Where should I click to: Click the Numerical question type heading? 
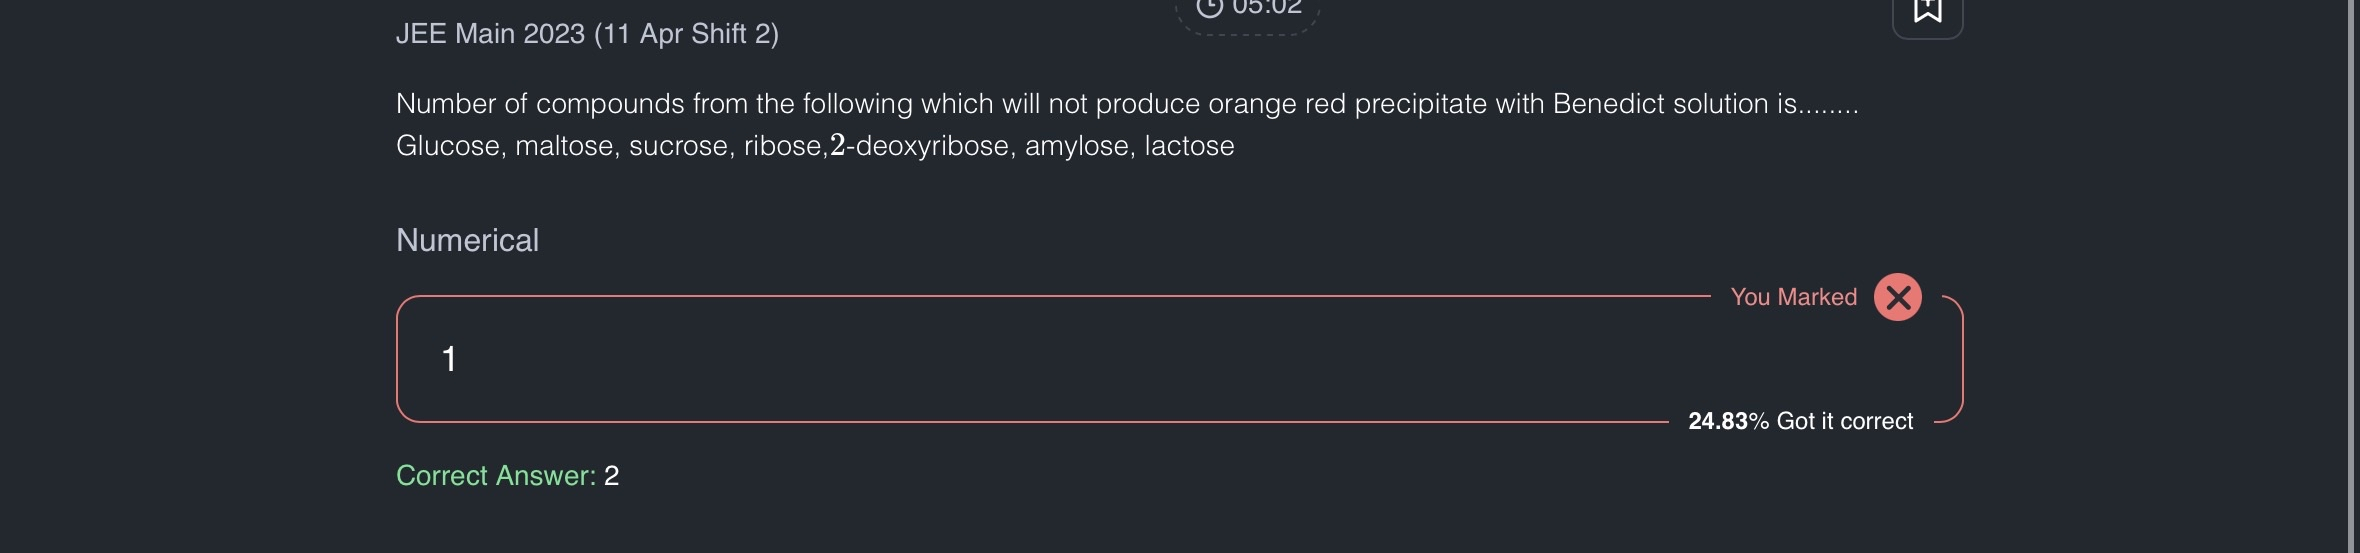pos(467,240)
